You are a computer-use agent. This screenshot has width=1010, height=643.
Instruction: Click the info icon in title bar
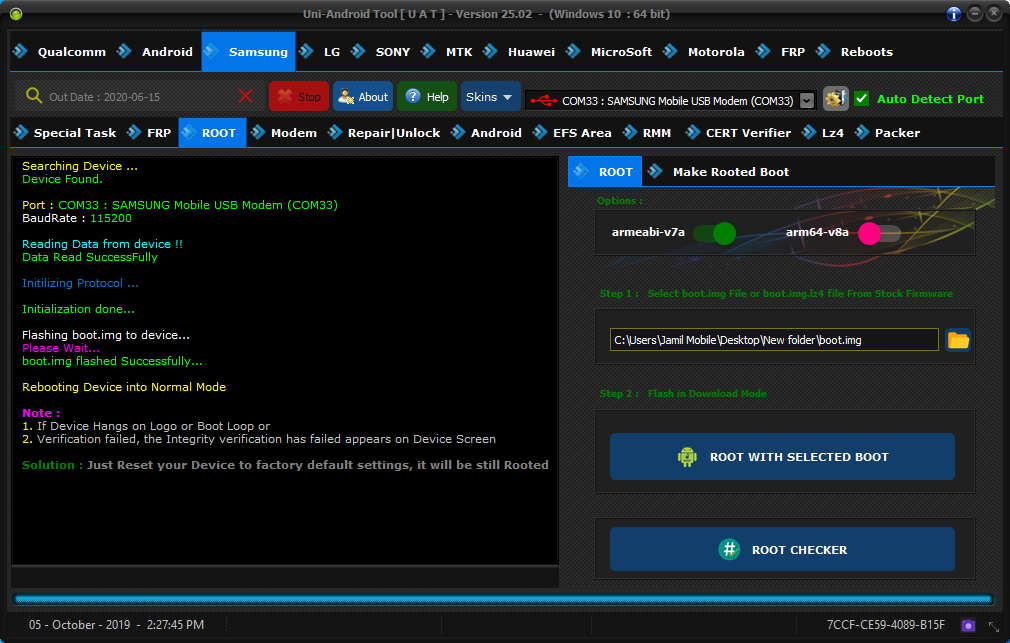[x=953, y=14]
